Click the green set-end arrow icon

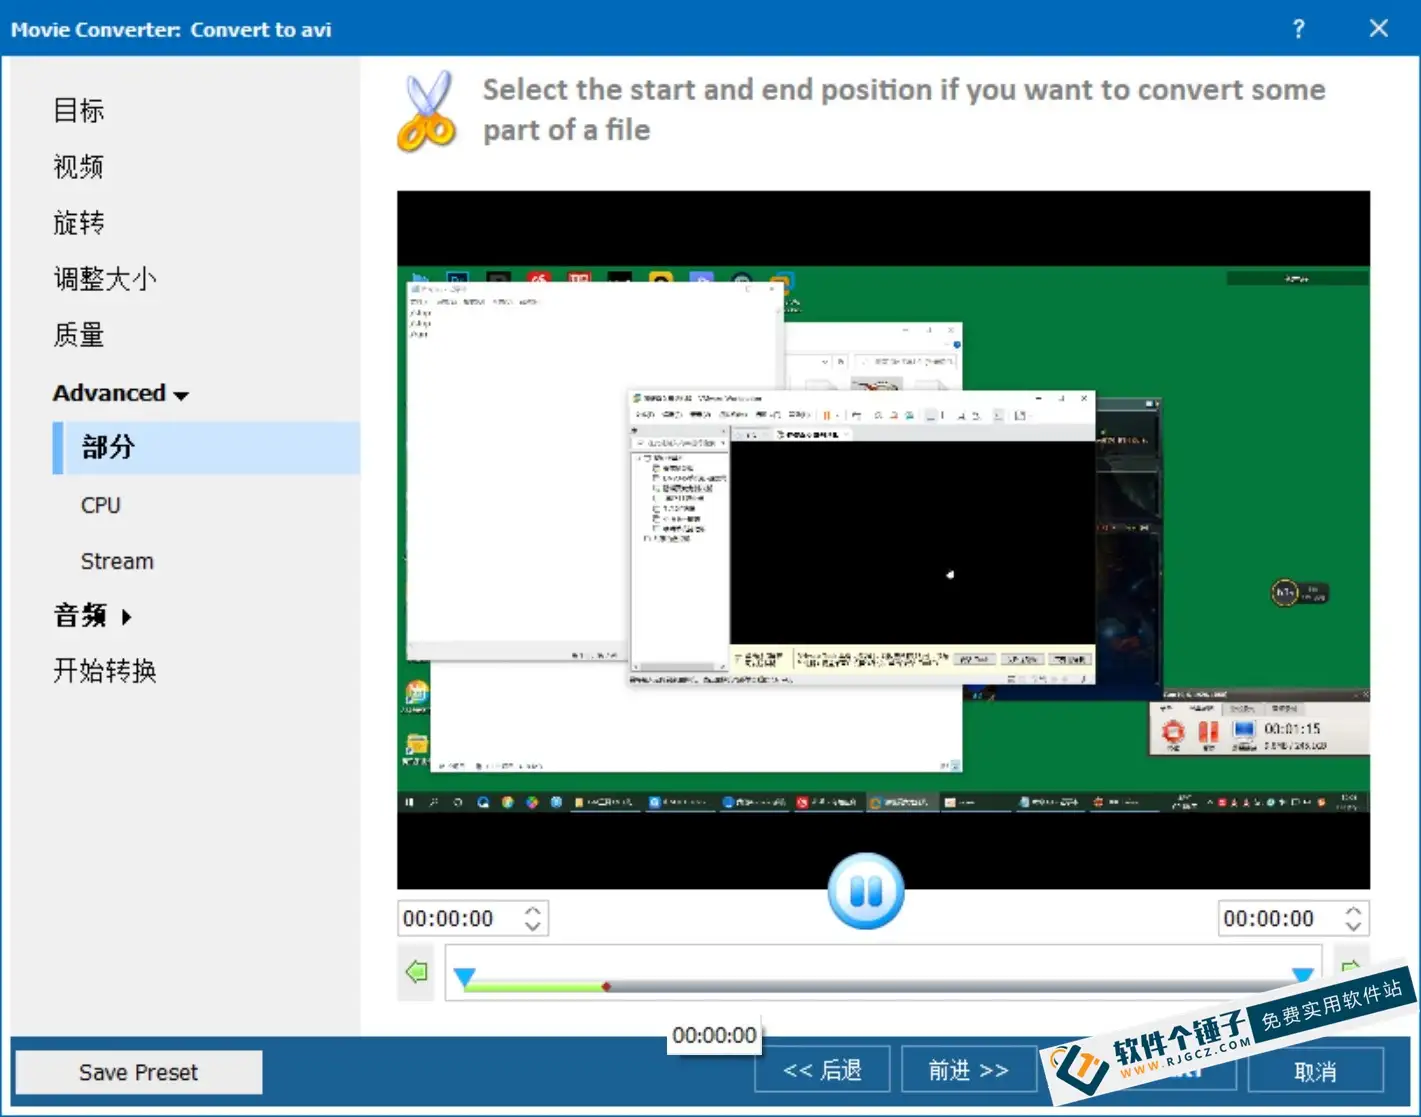1351,967
